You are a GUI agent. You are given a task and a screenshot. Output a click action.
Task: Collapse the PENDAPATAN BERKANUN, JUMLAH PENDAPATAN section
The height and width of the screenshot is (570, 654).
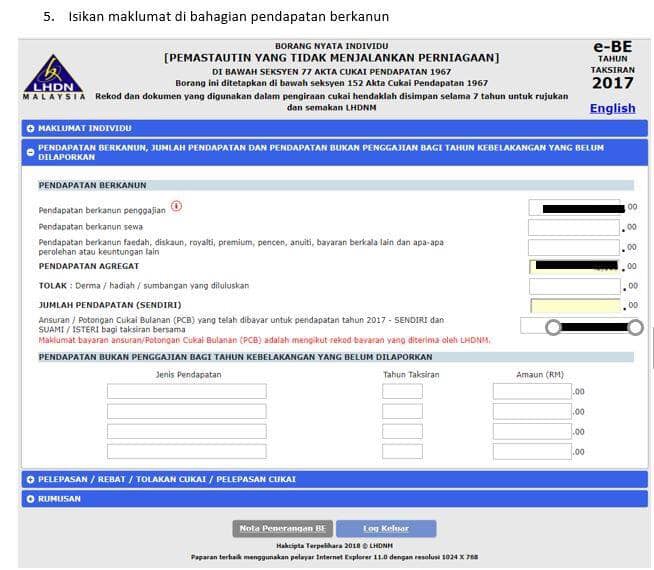tap(335, 152)
